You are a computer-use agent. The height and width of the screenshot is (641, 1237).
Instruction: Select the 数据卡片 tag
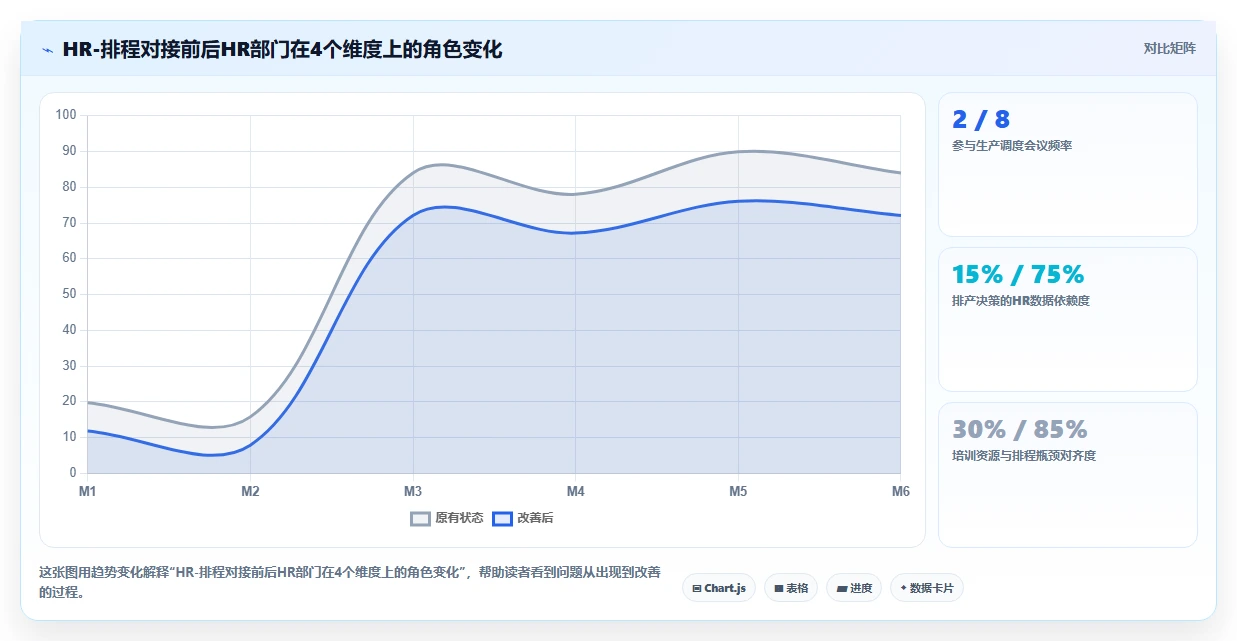pyautogui.click(x=926, y=588)
